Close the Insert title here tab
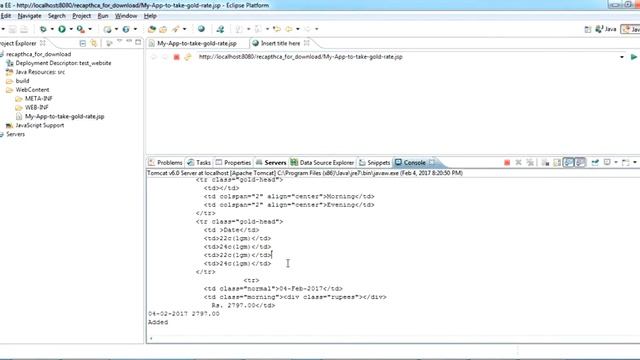The width and height of the screenshot is (640, 360). coord(307,43)
